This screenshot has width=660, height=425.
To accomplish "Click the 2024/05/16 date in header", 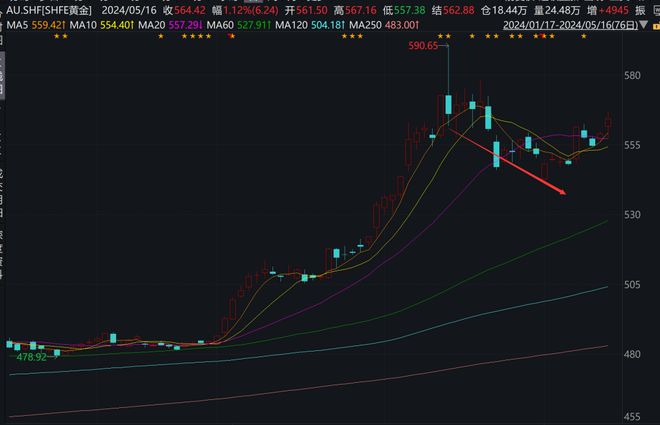I will tap(129, 10).
